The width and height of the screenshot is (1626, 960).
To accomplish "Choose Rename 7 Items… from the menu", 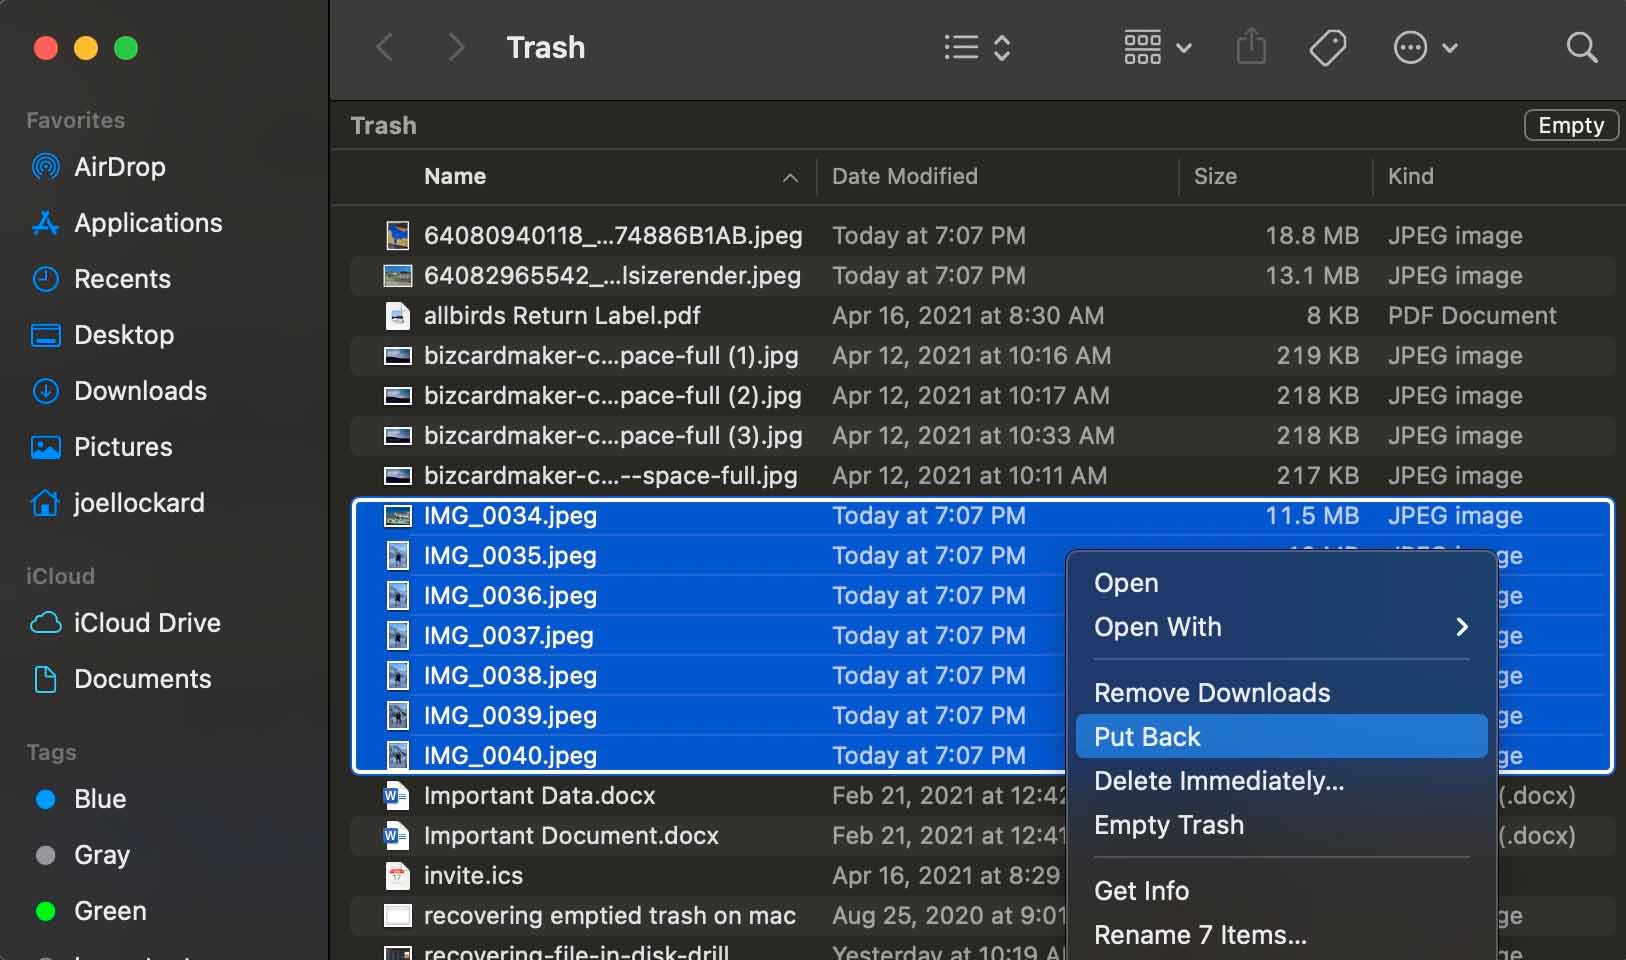I will pyautogui.click(x=1281, y=935).
